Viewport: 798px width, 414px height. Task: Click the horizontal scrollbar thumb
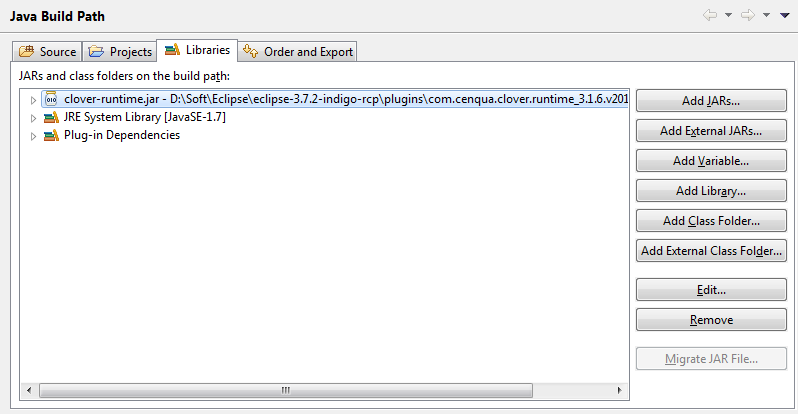click(285, 390)
